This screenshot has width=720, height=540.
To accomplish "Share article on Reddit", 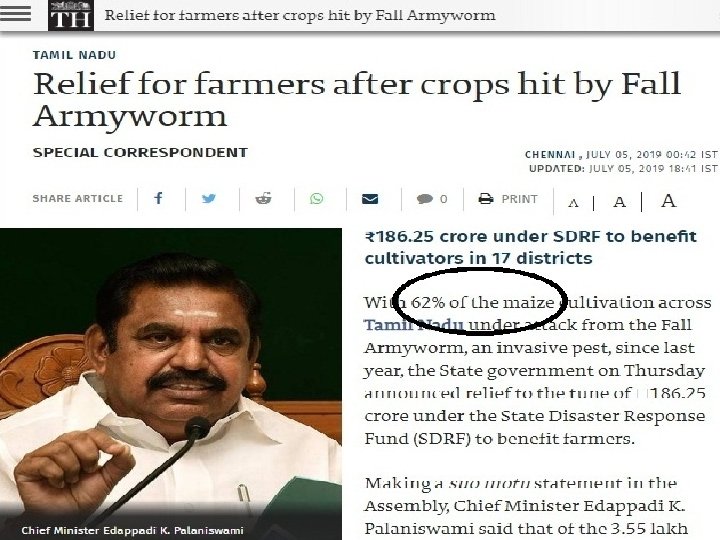I will [x=264, y=198].
